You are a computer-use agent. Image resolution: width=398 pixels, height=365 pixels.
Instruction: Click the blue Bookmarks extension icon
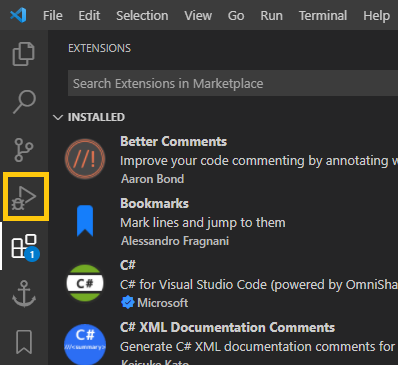(x=85, y=221)
